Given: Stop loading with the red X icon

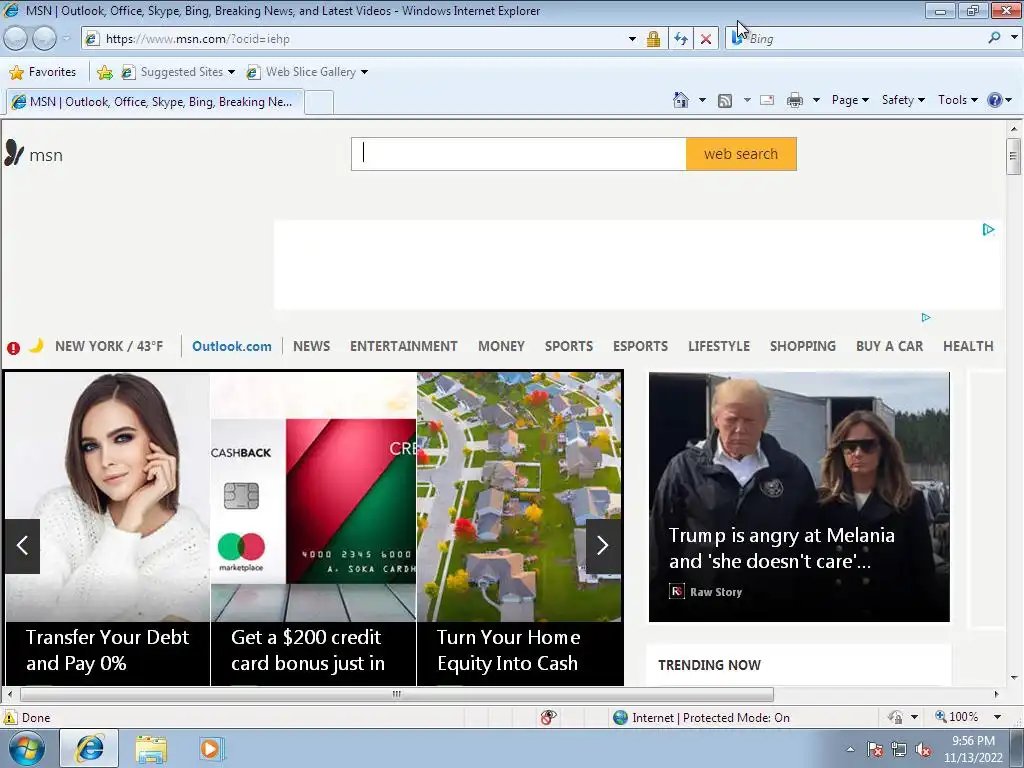Looking at the screenshot, I should pyautogui.click(x=706, y=39).
